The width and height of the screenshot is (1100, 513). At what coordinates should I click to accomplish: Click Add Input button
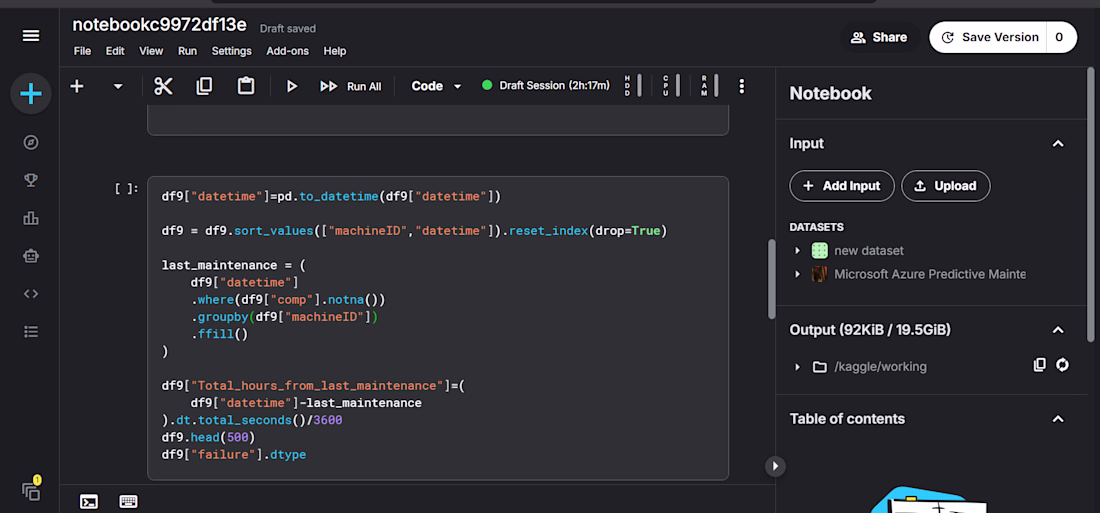tap(842, 186)
